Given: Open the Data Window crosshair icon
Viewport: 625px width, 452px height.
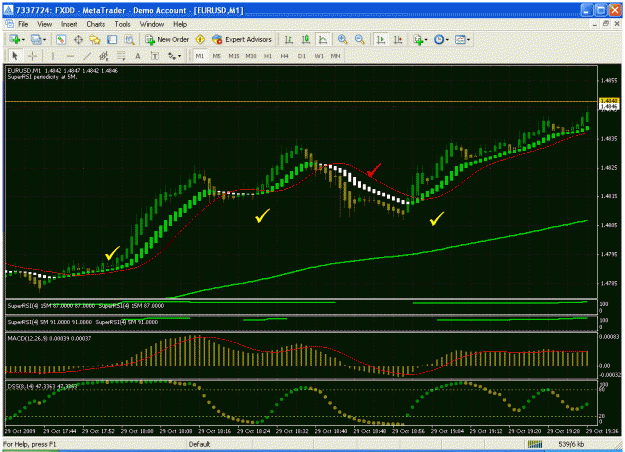Looking at the screenshot, I should [78, 39].
